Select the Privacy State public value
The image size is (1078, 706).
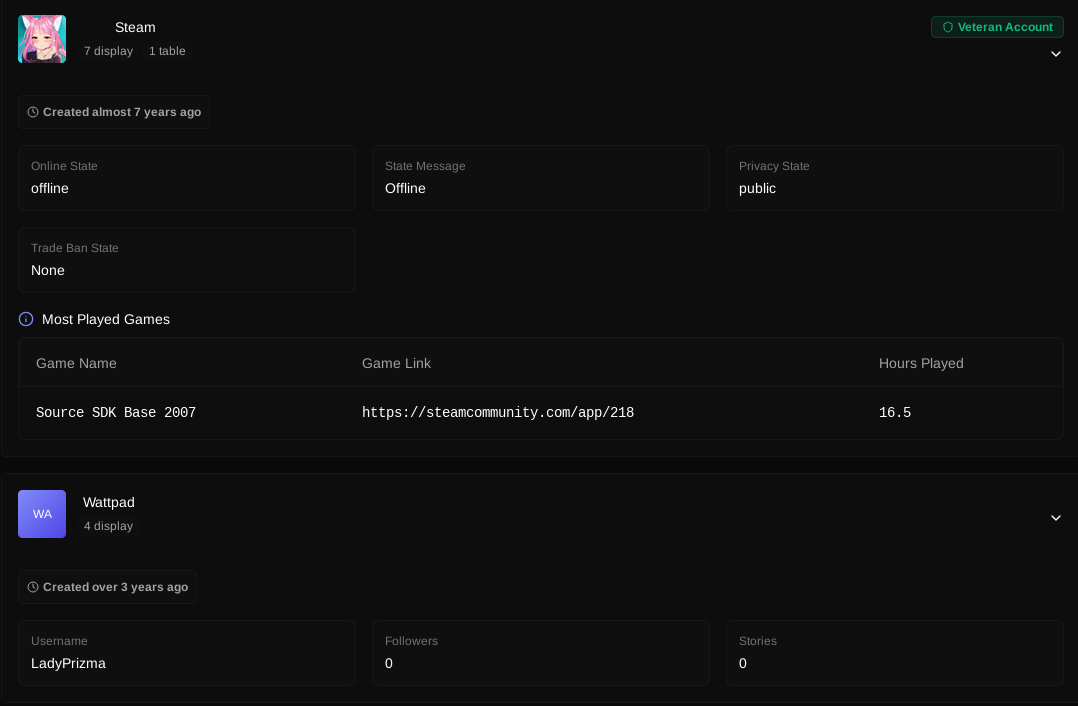(x=757, y=188)
